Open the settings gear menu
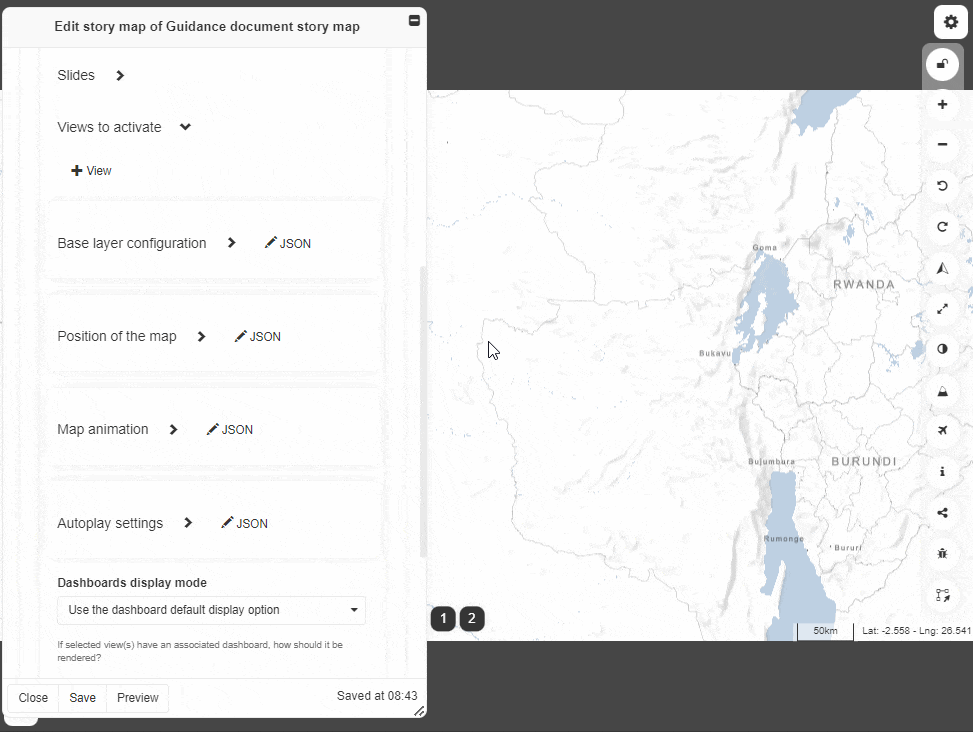The width and height of the screenshot is (973, 732). (950, 22)
